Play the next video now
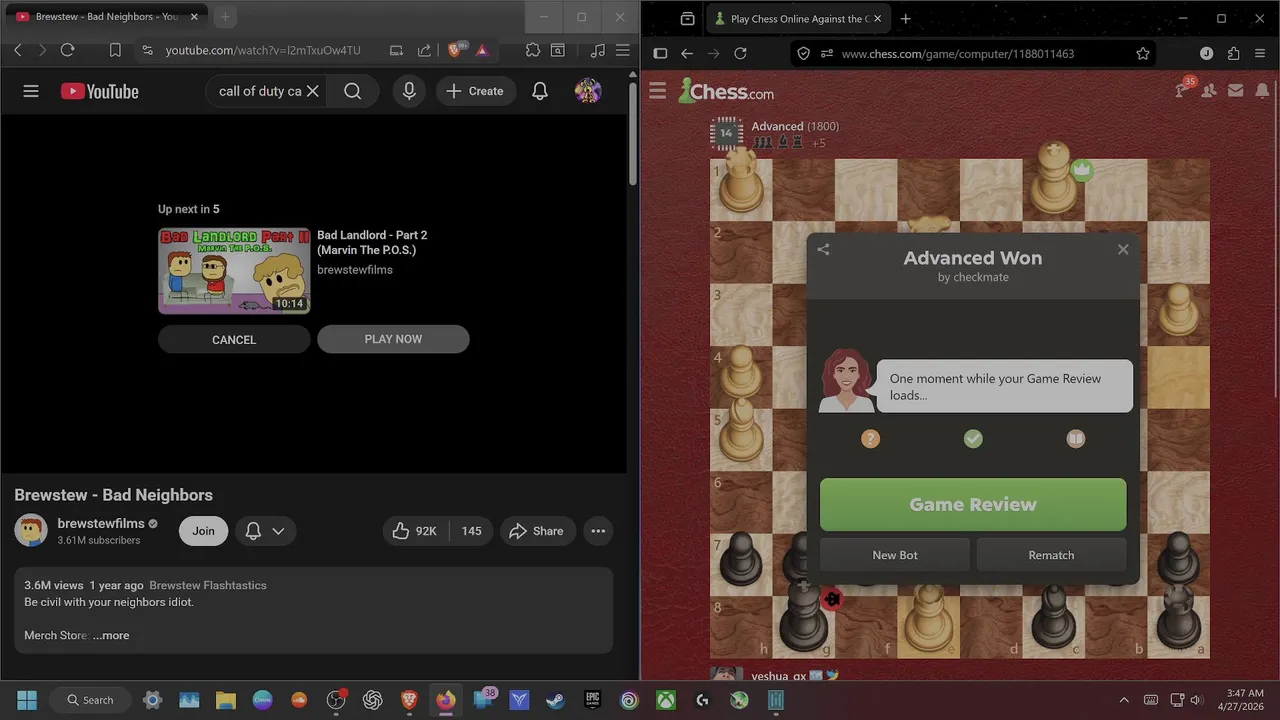Viewport: 1280px width, 720px height. 393,339
